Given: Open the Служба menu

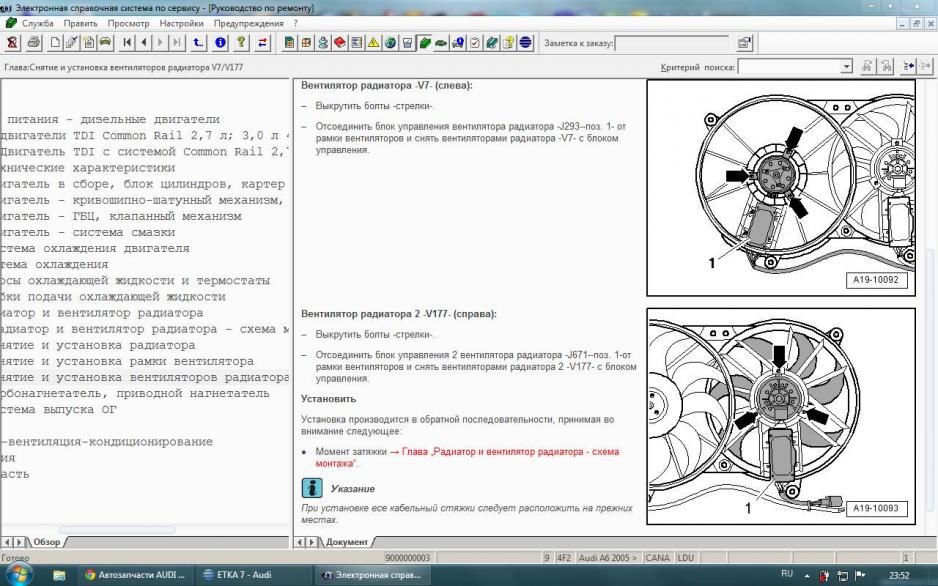Looking at the screenshot, I should click(38, 22).
